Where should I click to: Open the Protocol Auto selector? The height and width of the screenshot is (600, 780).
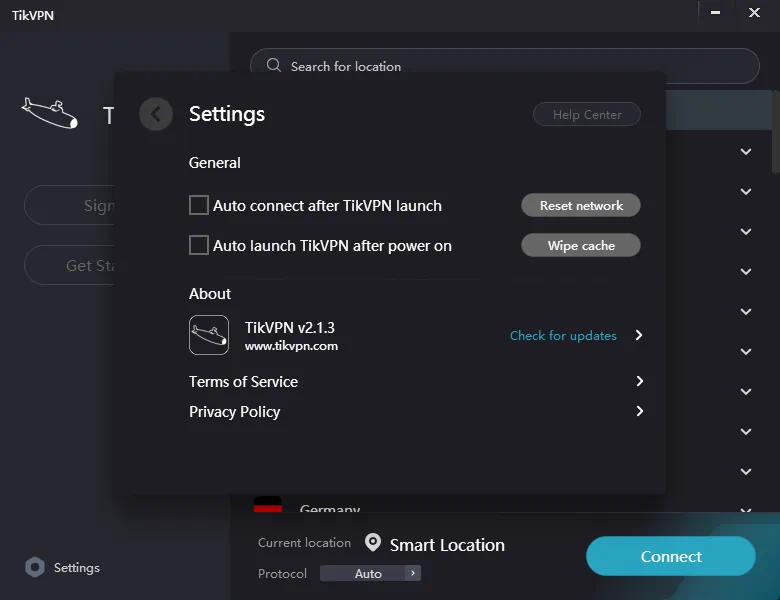pos(370,573)
